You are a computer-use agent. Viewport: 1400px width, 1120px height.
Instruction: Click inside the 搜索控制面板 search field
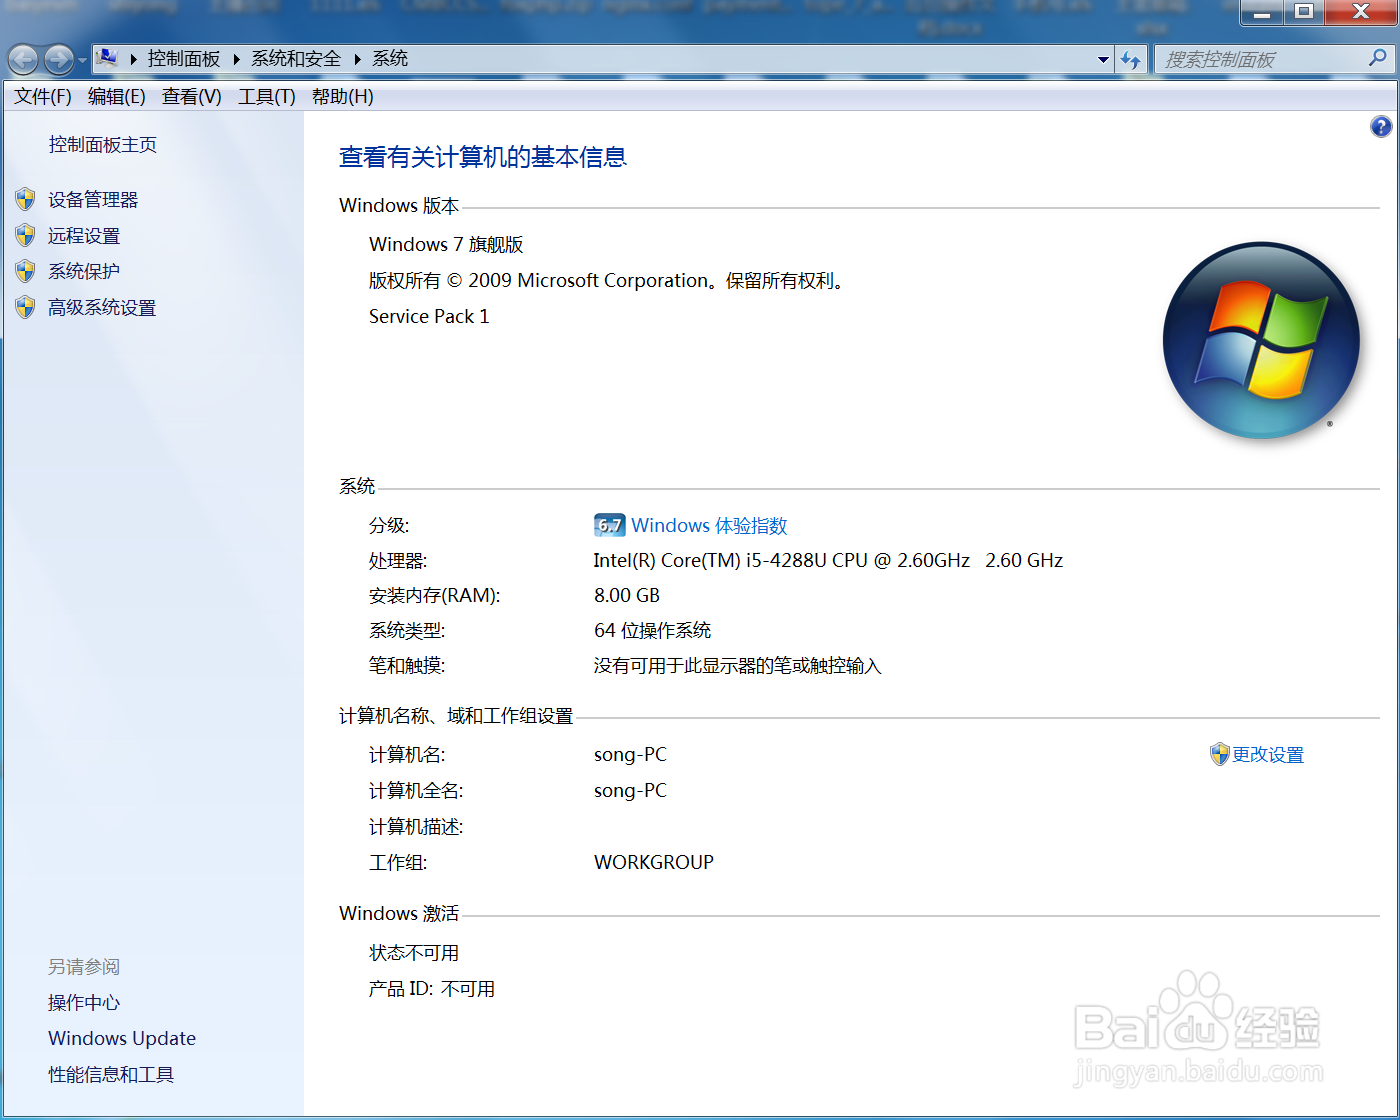pyautogui.click(x=1270, y=59)
